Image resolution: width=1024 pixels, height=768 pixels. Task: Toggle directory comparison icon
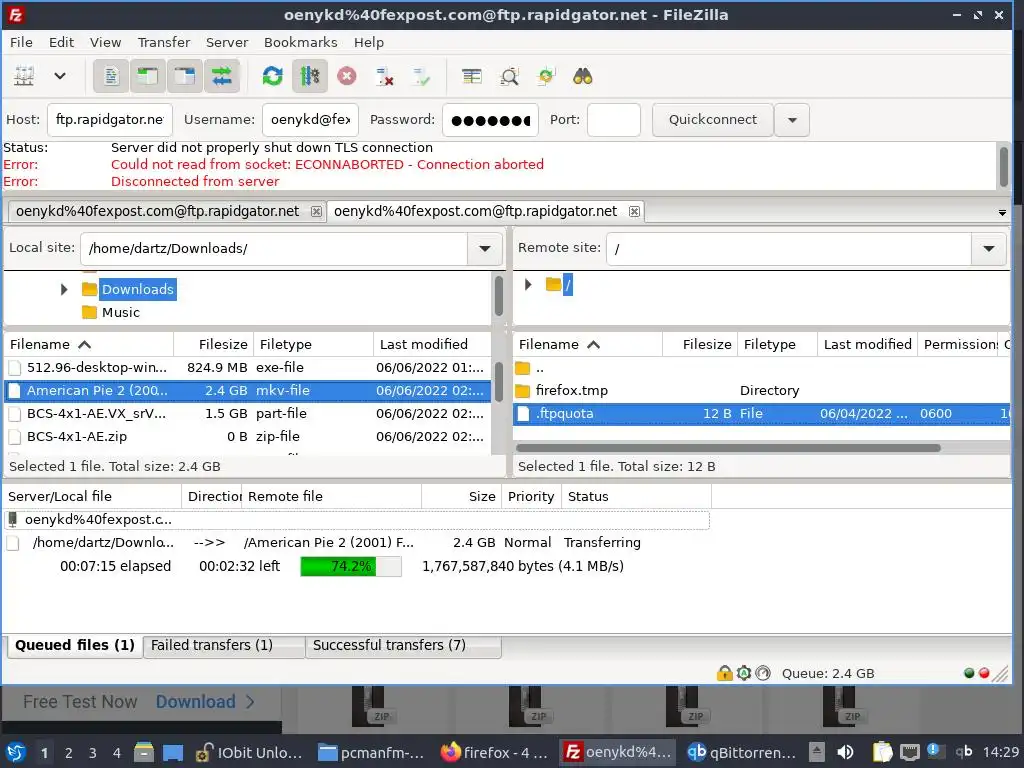(509, 76)
